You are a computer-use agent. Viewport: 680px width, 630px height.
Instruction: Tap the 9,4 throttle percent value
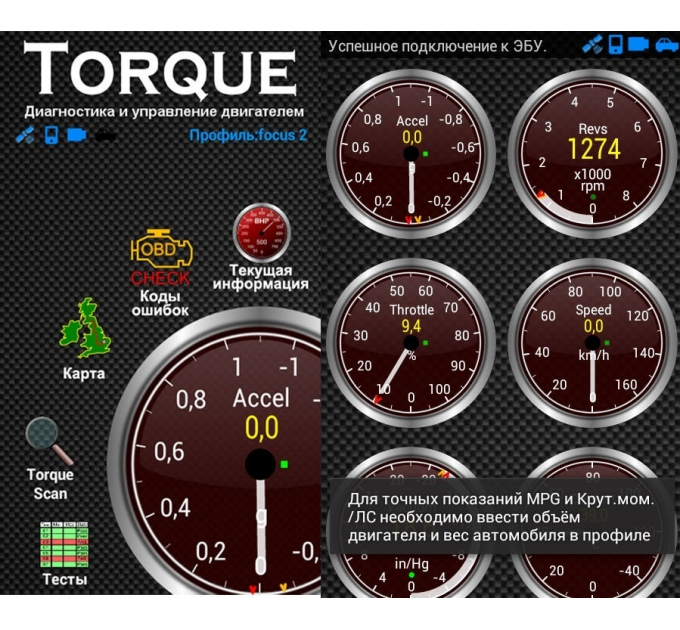411,326
